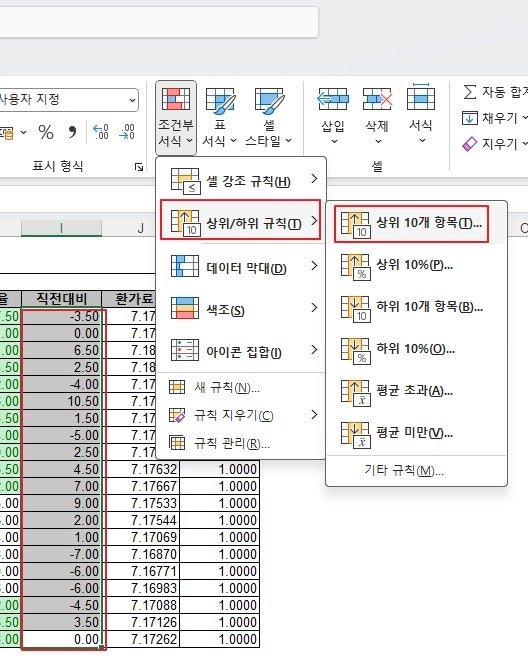Viewport: 528px width, 664px height.
Task: Choose 데이터 막대 menu entry
Action: (x=241, y=266)
